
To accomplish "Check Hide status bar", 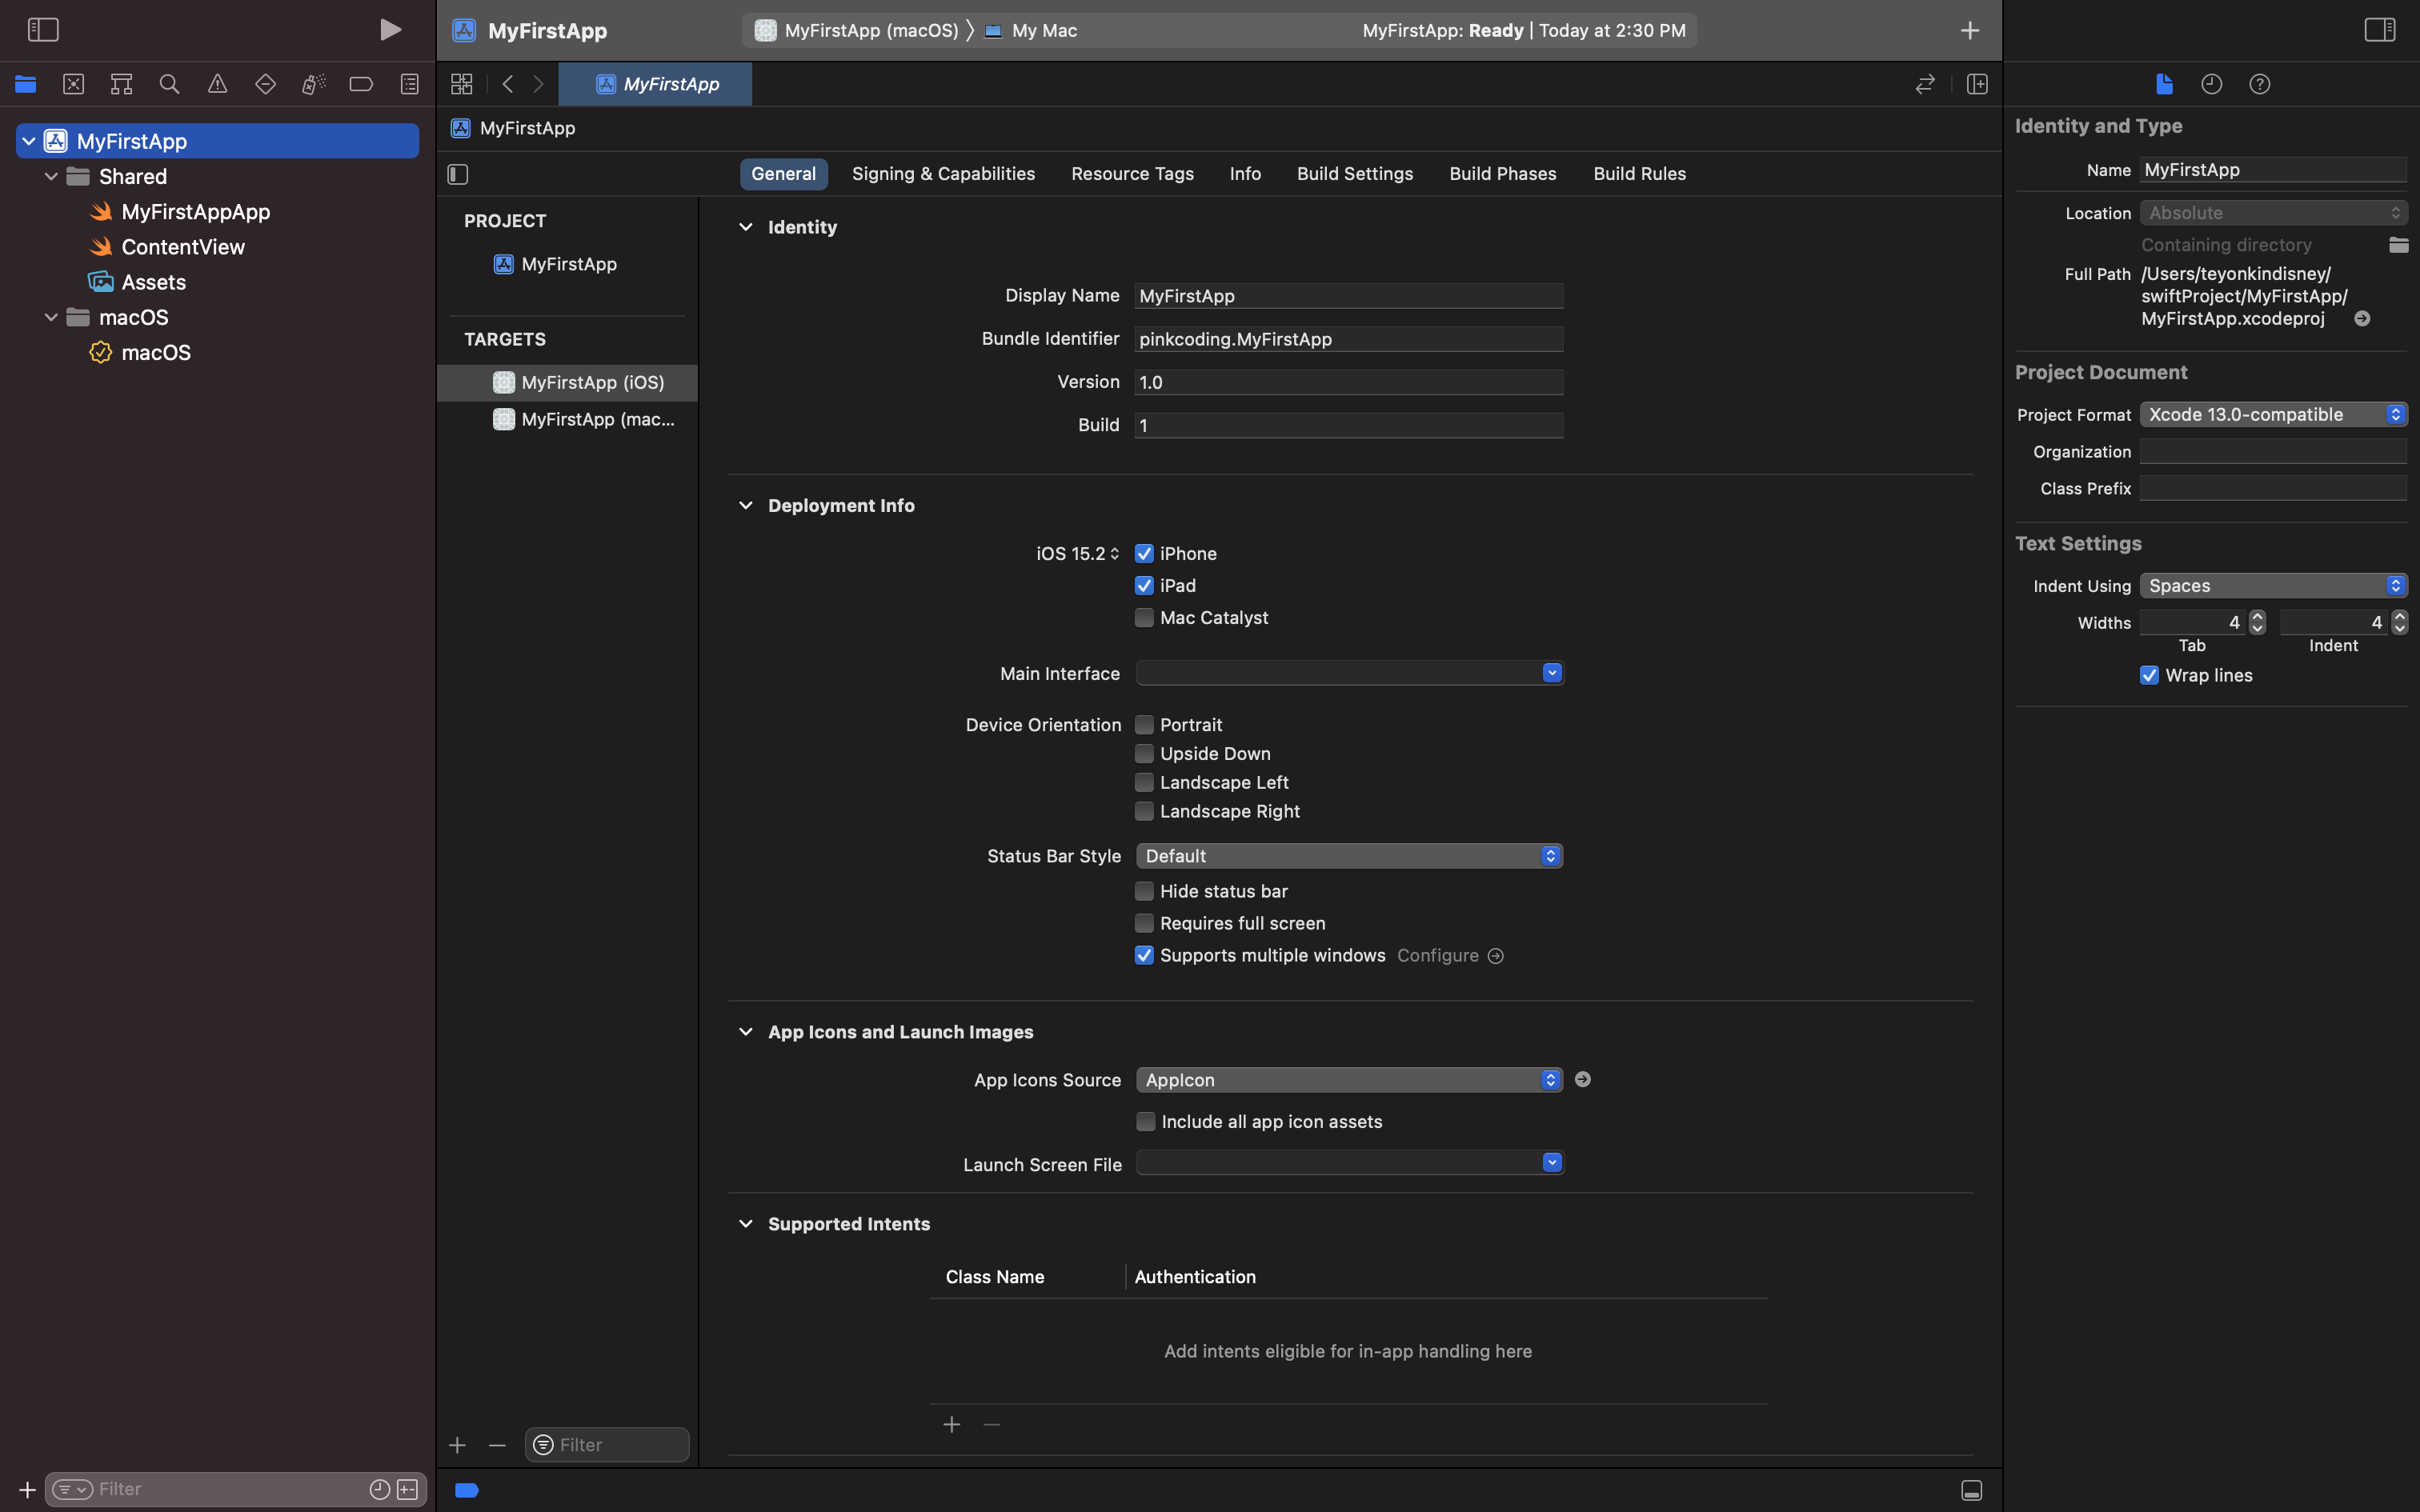I will coord(1144,891).
